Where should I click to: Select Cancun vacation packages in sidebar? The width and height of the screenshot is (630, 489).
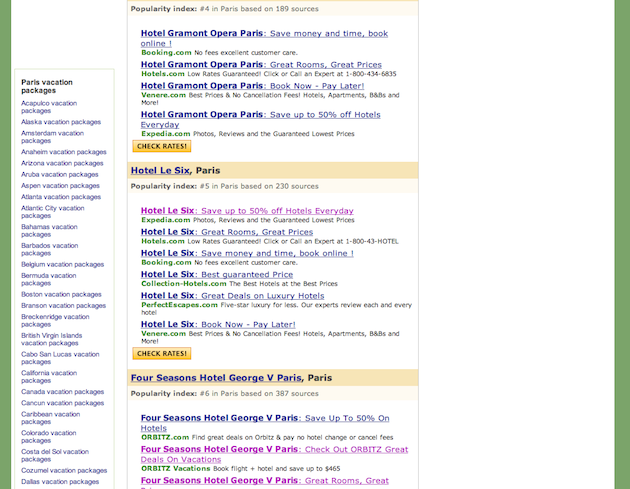[x=63, y=403]
